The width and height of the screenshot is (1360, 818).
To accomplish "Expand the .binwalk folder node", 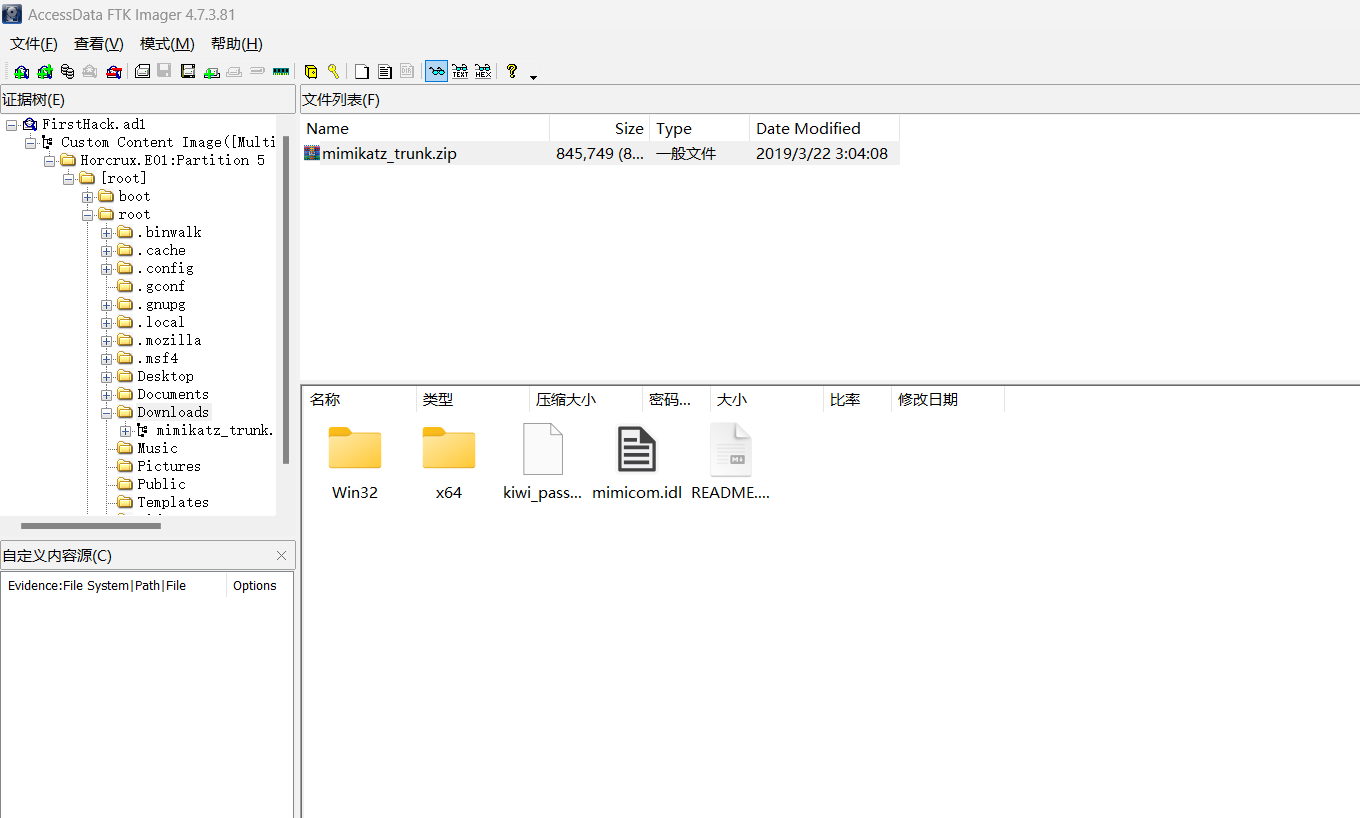I will tap(106, 233).
